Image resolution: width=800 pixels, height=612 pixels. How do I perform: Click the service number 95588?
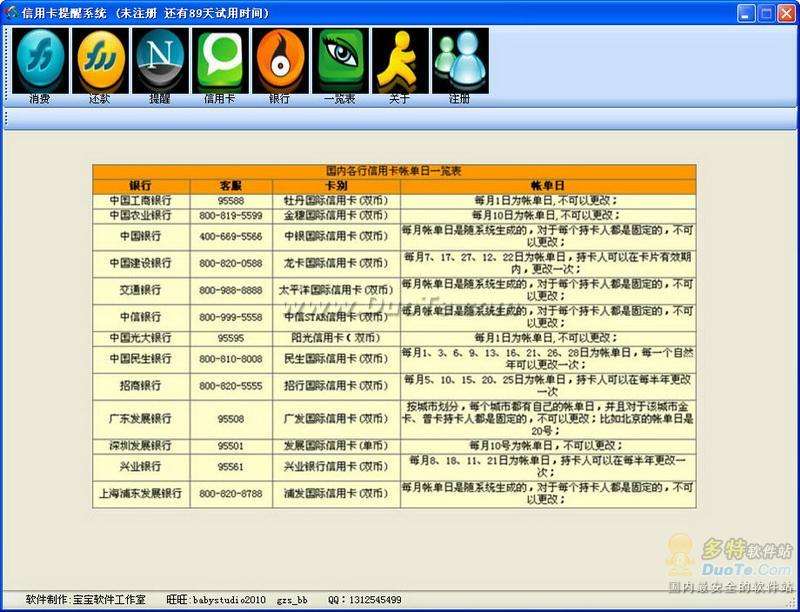231,201
